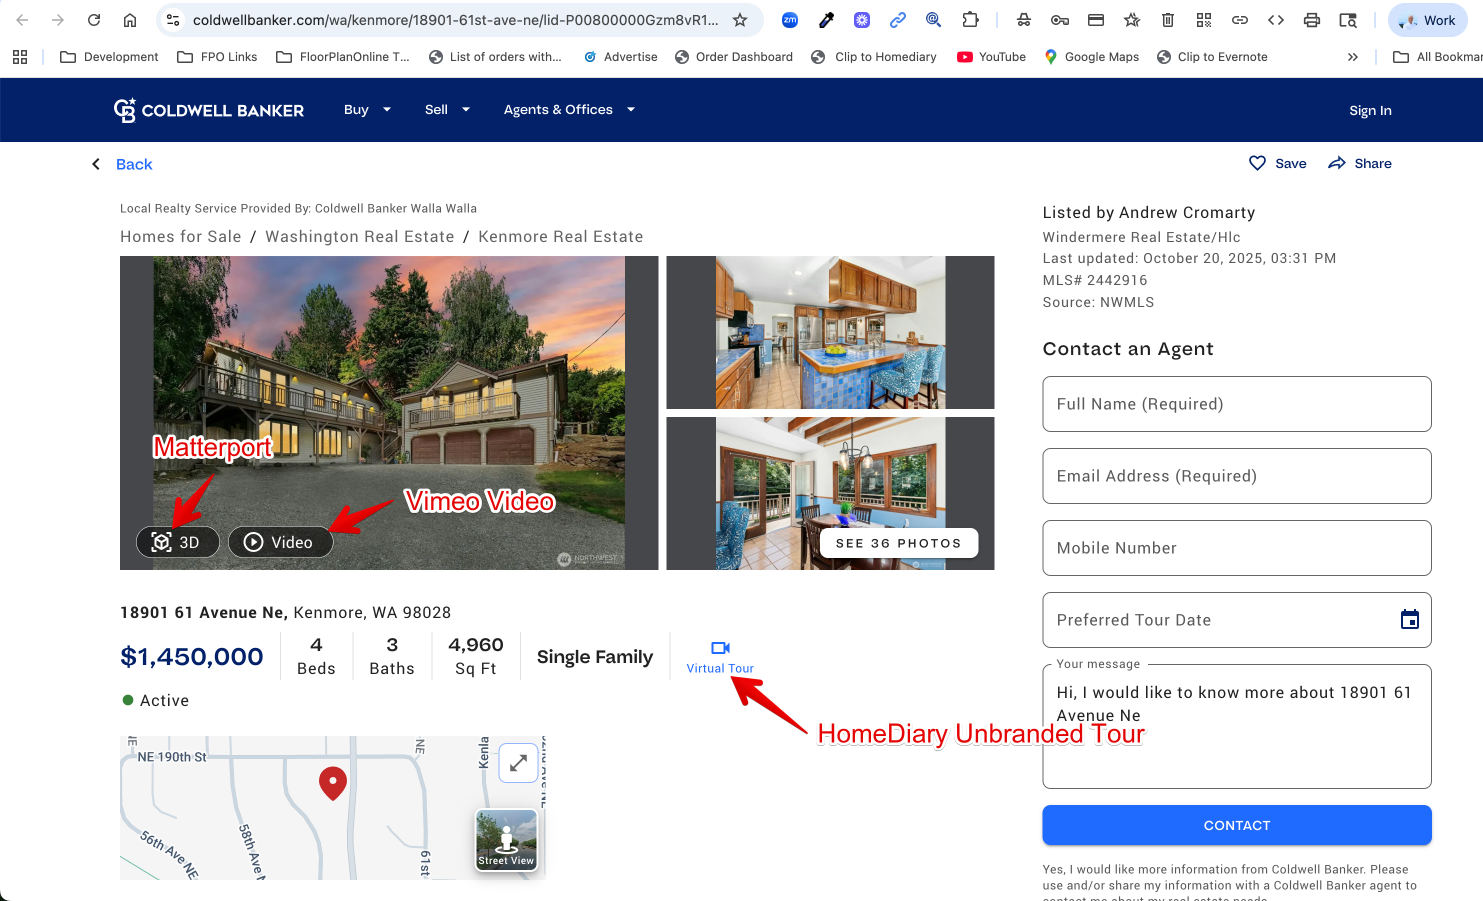
Task: Click the Full Name input field
Action: (1236, 404)
